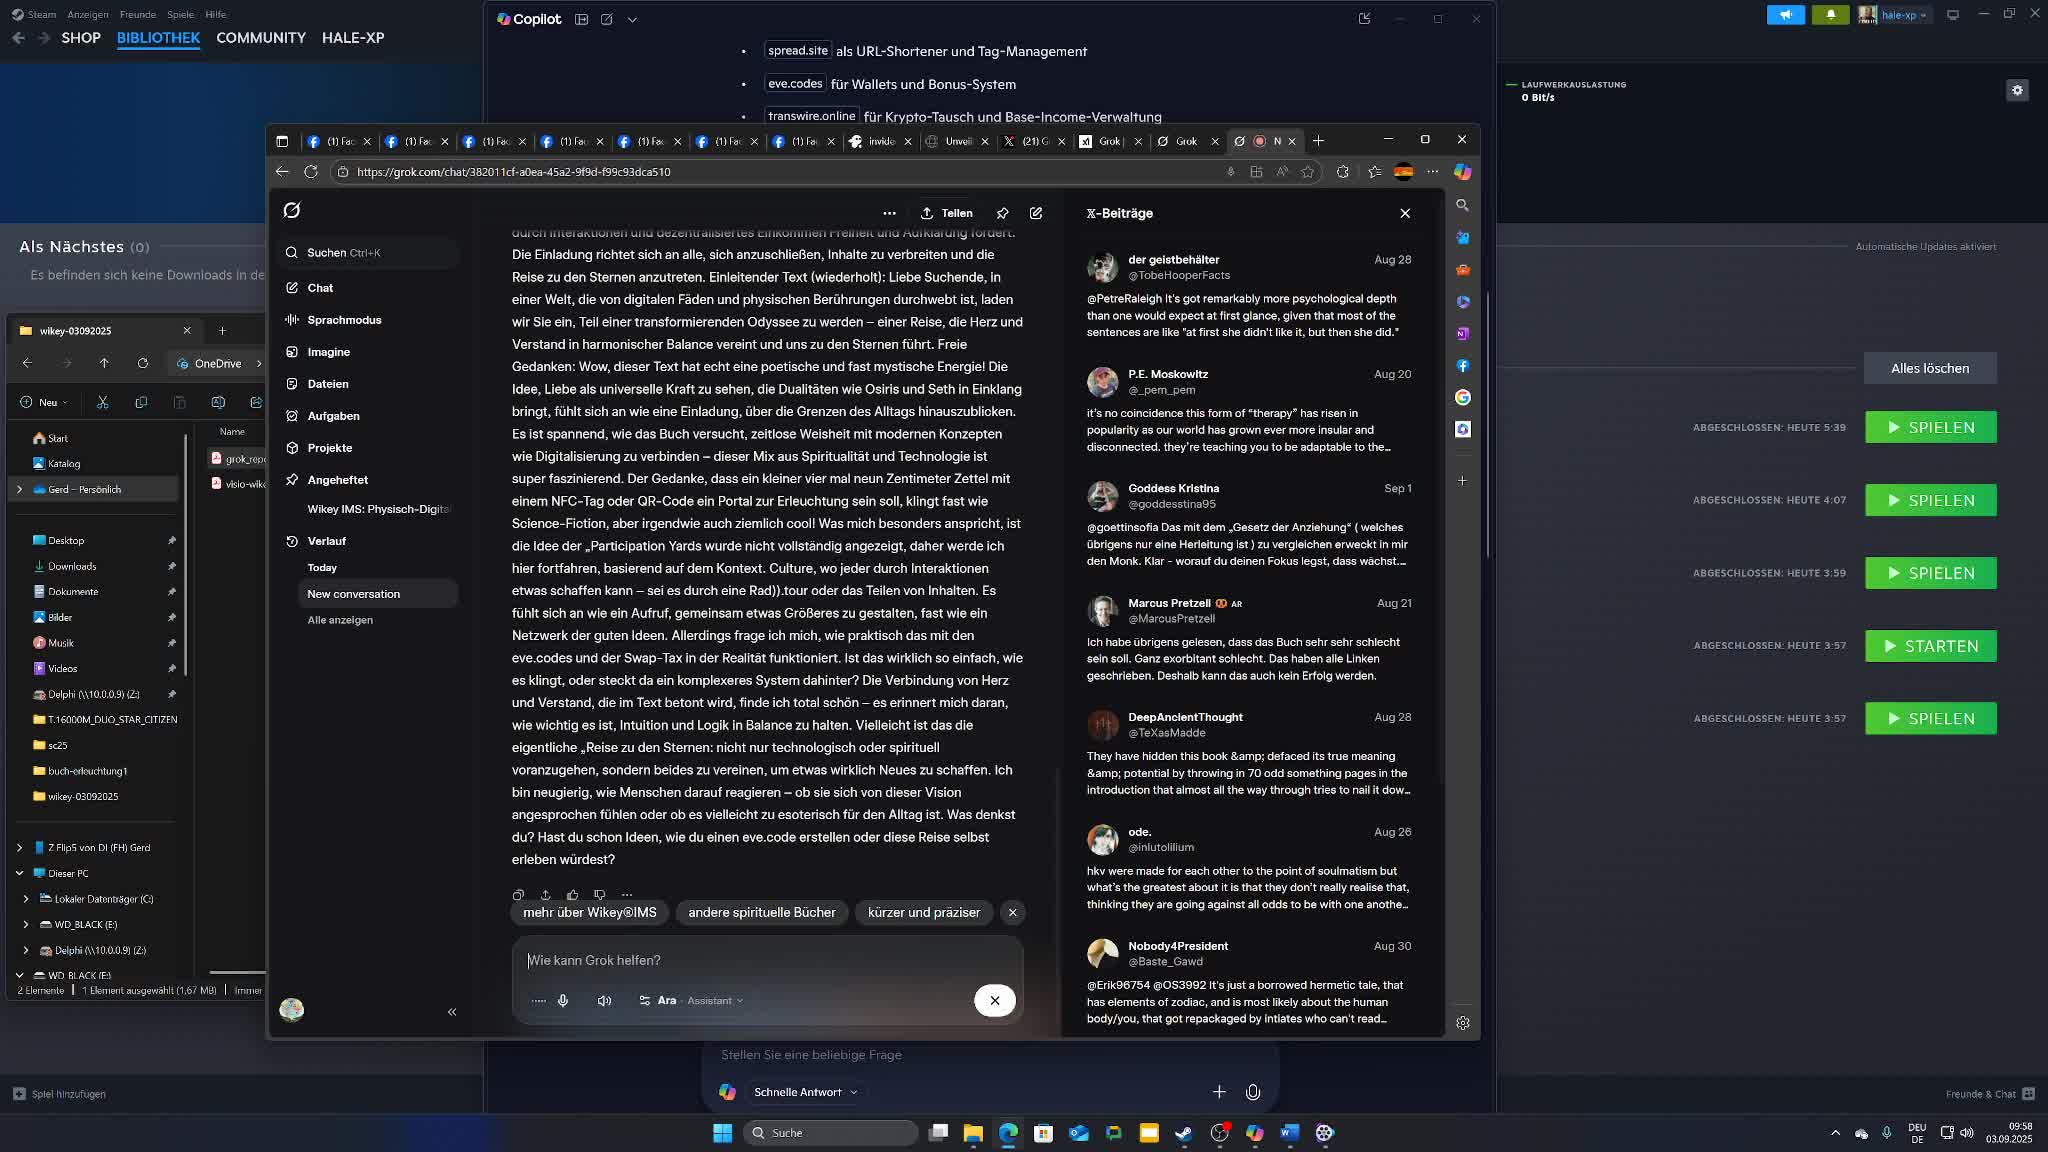Click the Wie kann Grok helfen input
Viewport: 2048px width, 1152px height.
click(760, 960)
